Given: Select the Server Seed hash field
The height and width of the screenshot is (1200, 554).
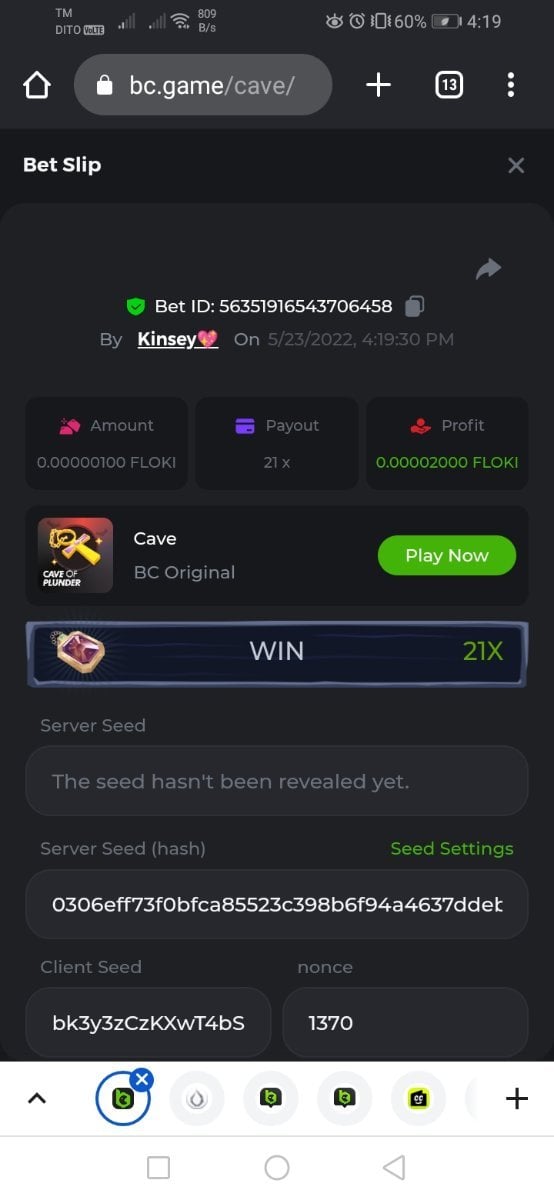Looking at the screenshot, I should point(277,904).
